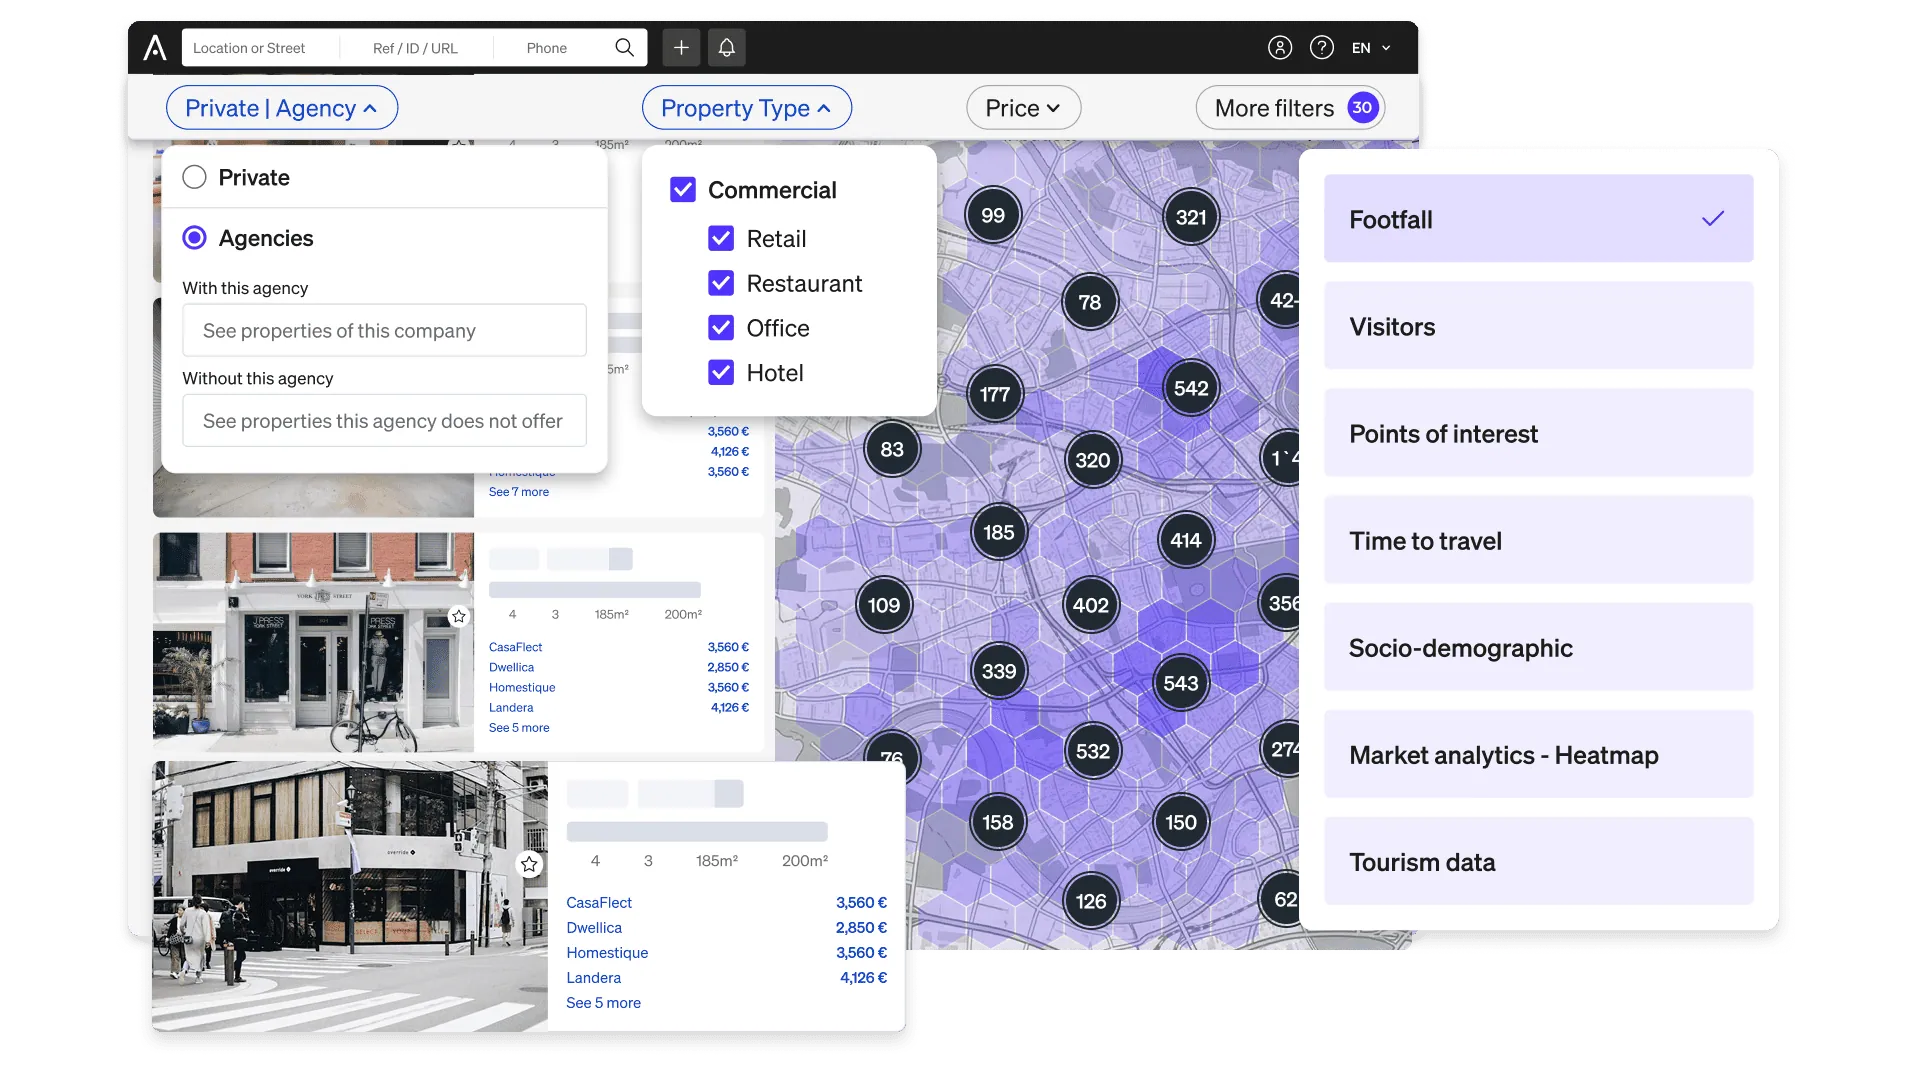
Task: Open the user account icon
Action: [x=1280, y=47]
